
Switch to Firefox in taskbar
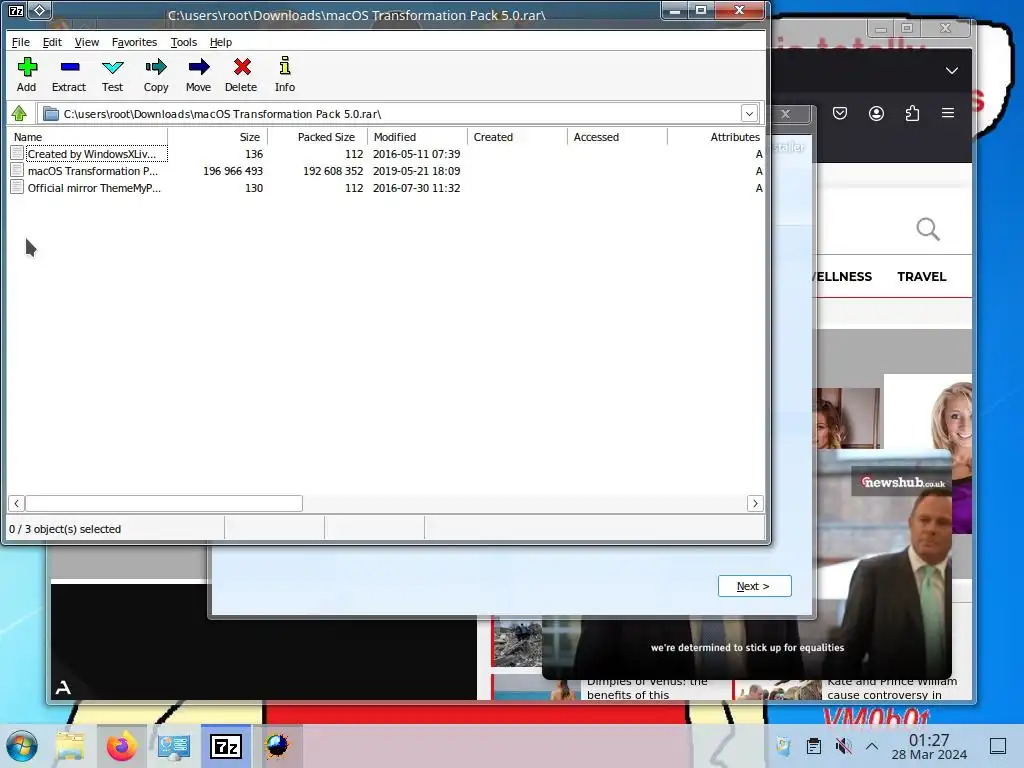[x=121, y=746]
